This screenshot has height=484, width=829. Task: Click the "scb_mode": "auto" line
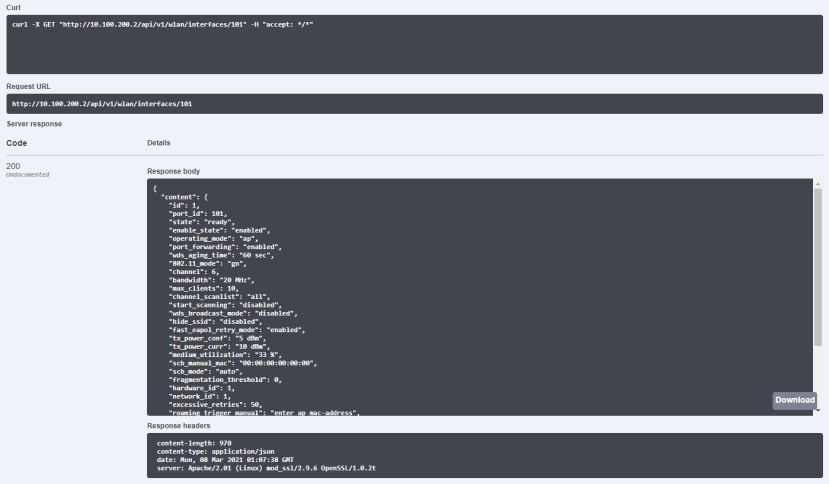[206, 371]
